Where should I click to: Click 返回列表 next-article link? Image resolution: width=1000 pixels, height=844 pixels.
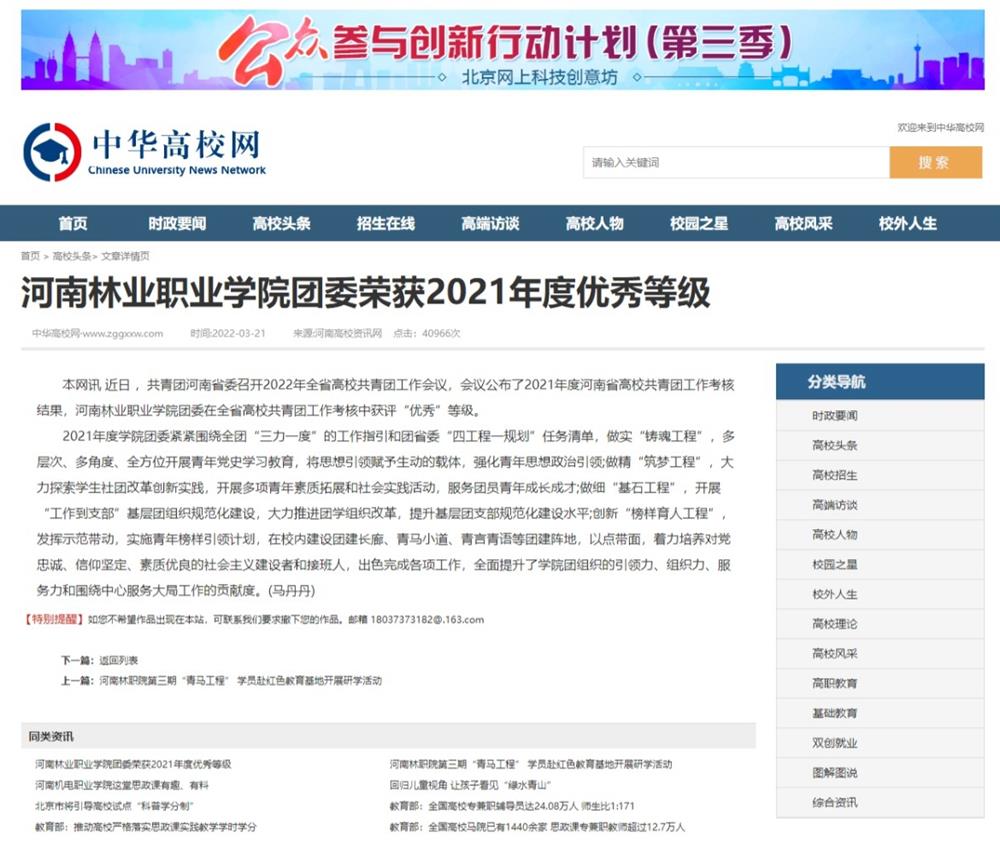pyautogui.click(x=118, y=661)
